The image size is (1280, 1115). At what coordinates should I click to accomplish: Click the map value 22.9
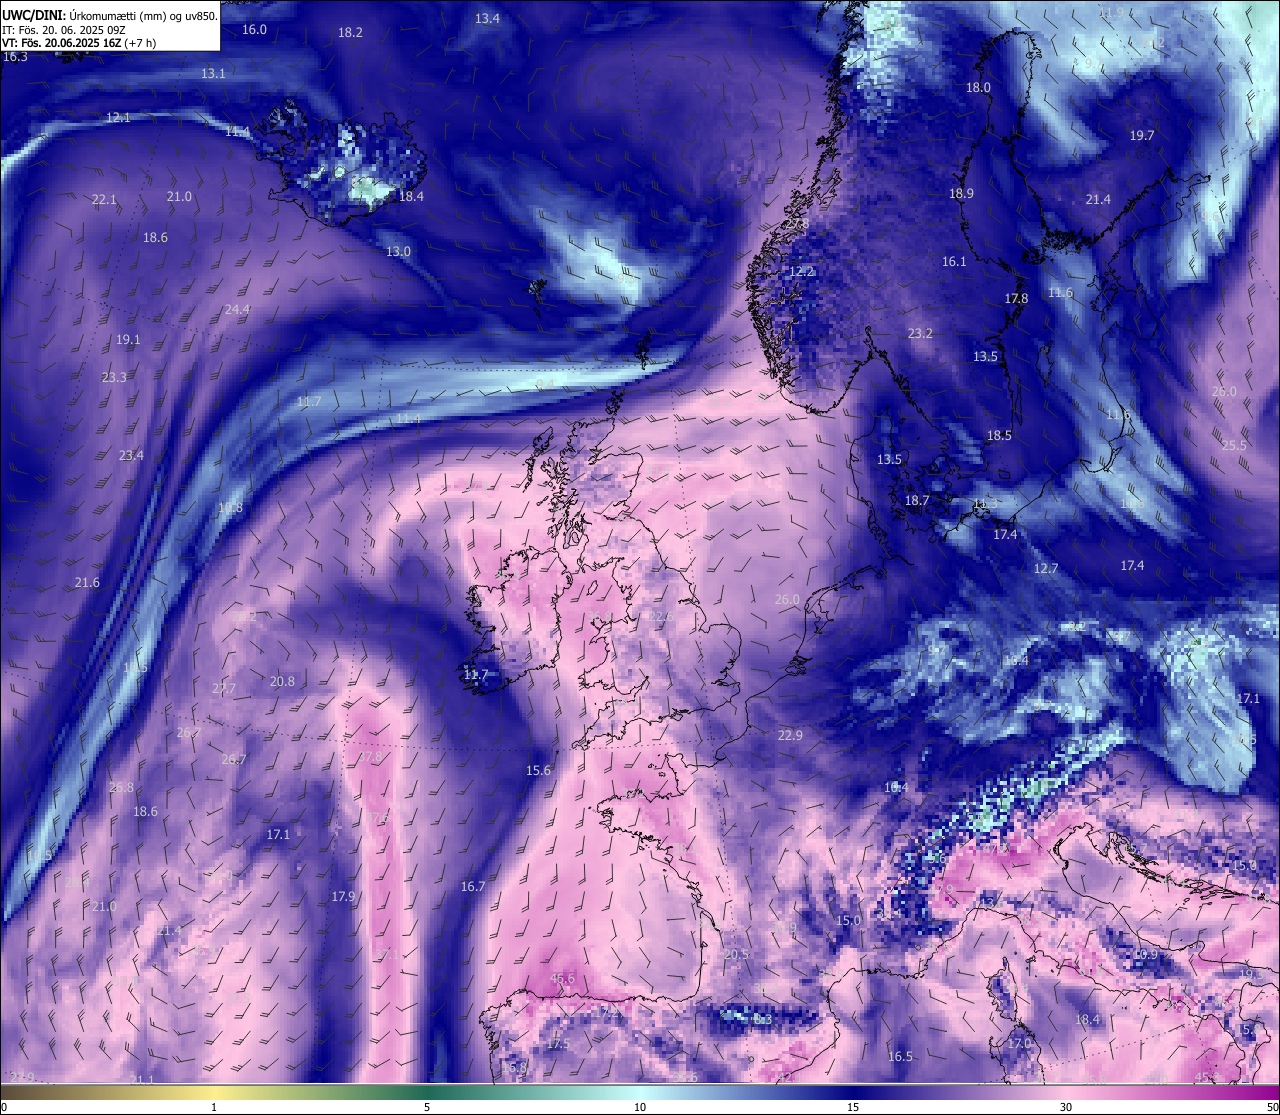790,736
